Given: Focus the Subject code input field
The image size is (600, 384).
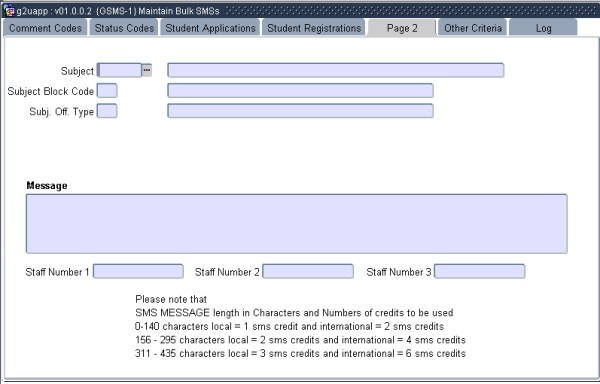Looking at the screenshot, I should pos(119,70).
